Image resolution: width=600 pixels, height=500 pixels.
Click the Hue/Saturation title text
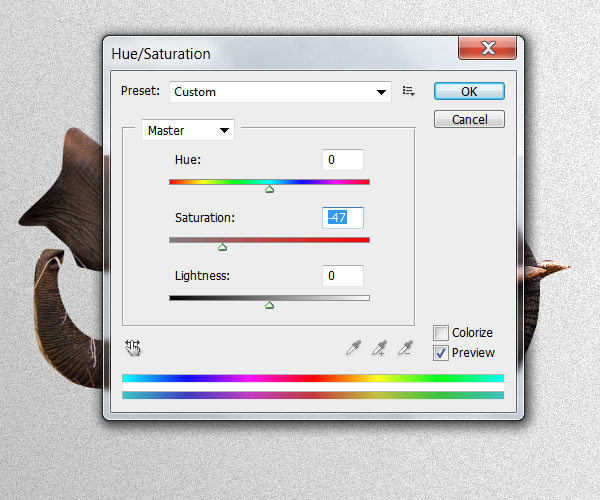click(161, 54)
